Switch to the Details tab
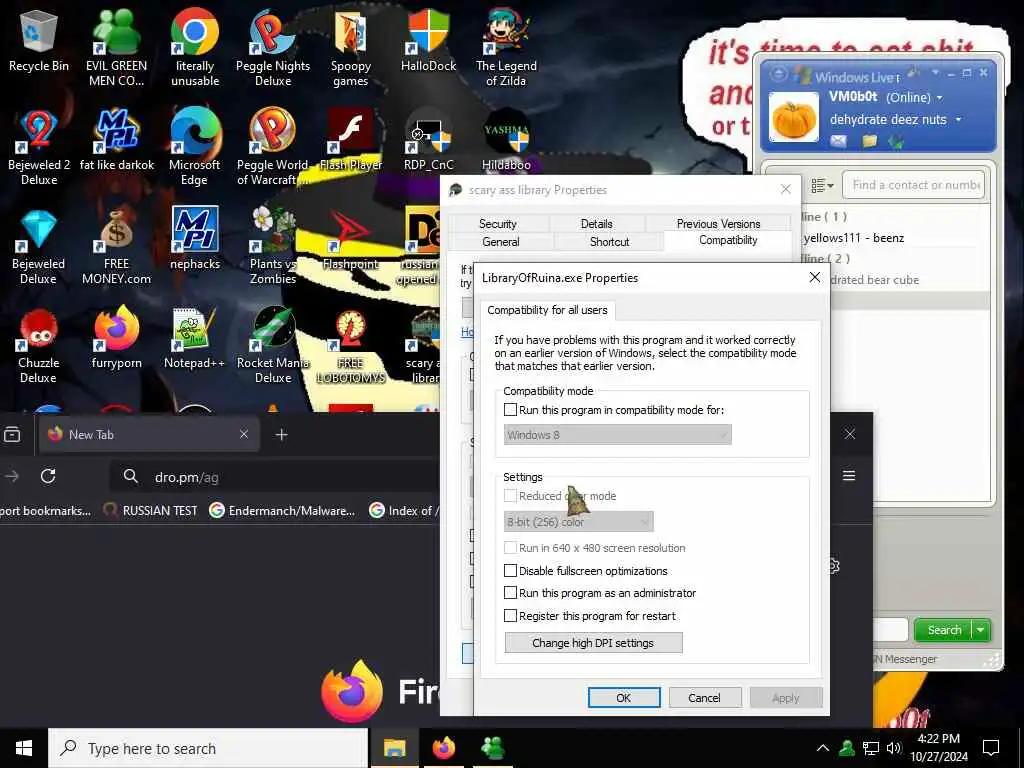The height and width of the screenshot is (768, 1024). click(x=596, y=223)
